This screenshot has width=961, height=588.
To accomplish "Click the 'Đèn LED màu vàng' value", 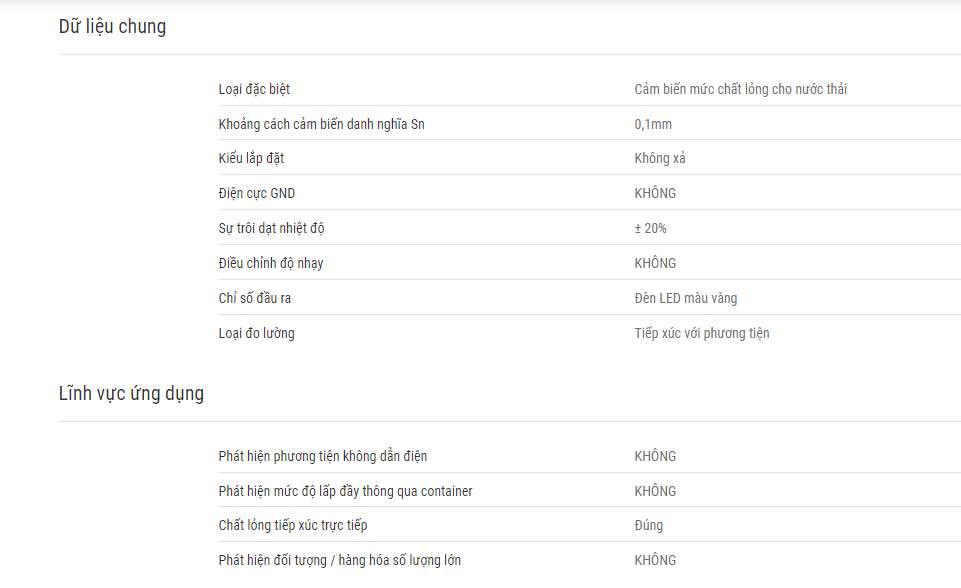I will pos(686,299).
